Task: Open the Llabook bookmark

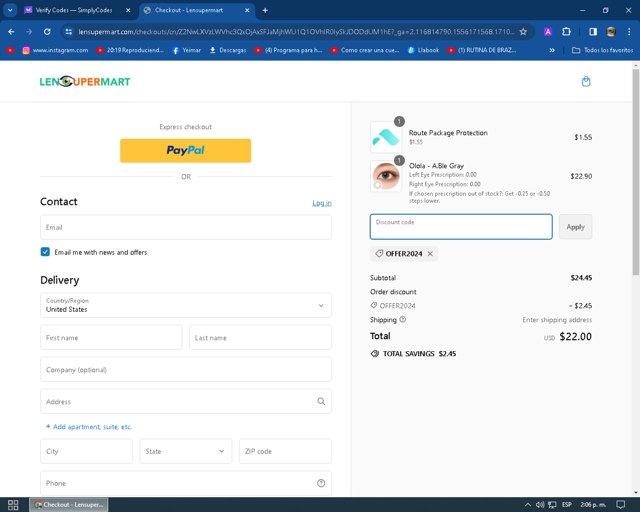Action: point(423,50)
